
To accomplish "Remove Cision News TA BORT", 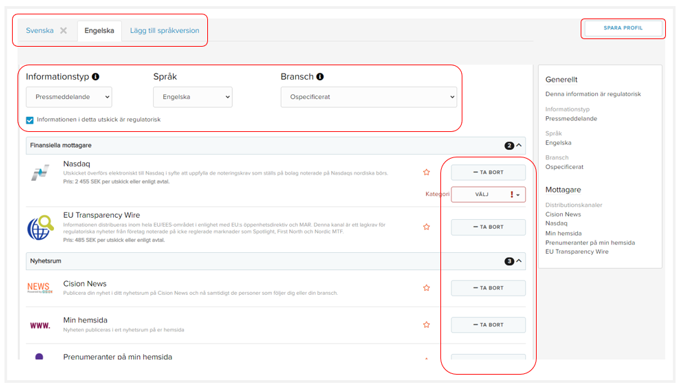I will (488, 288).
